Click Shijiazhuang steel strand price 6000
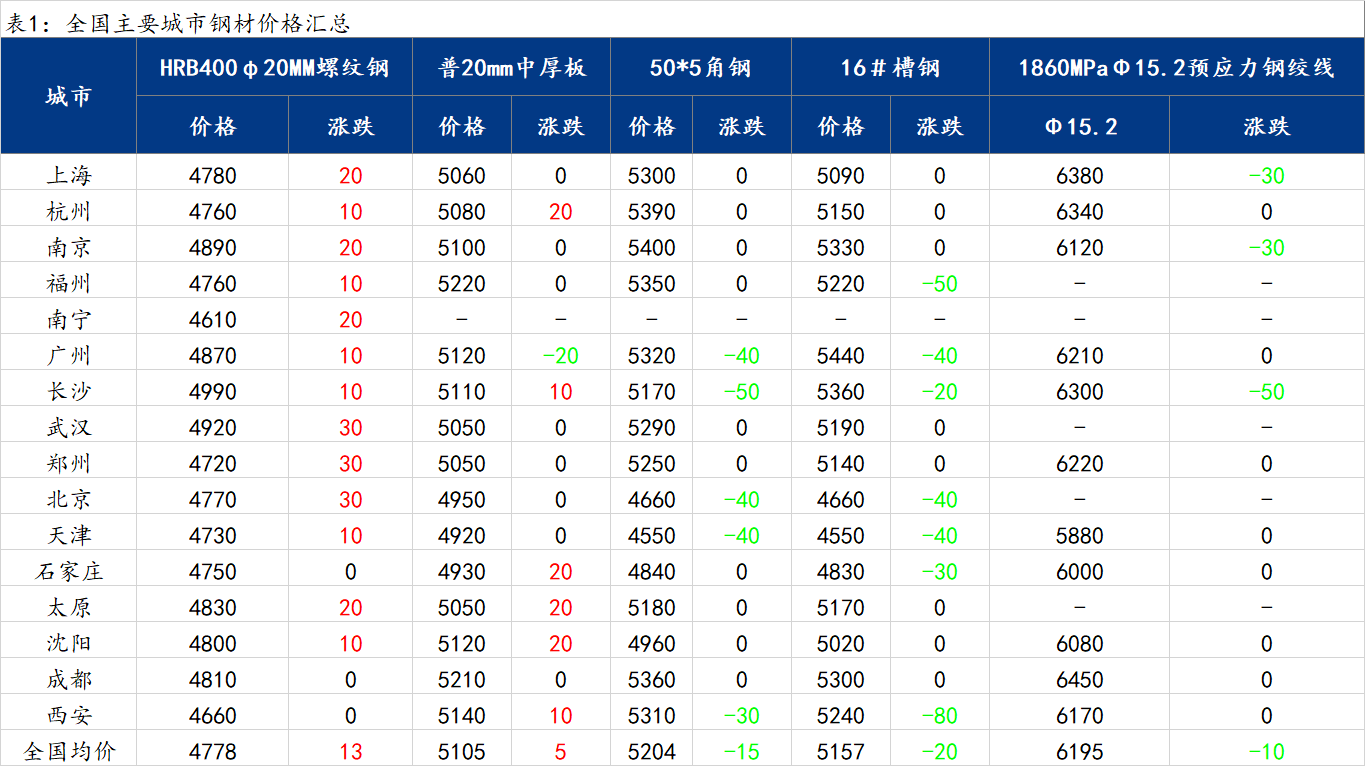1365x766 pixels. click(x=1079, y=572)
